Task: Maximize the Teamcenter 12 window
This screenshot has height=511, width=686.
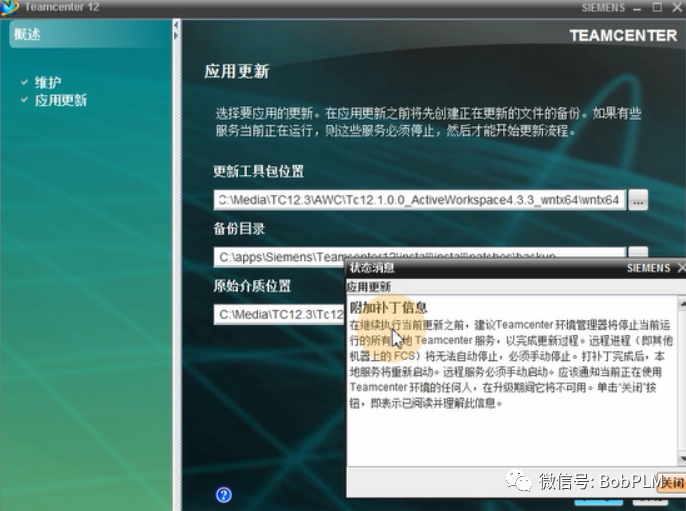Action: (x=657, y=7)
